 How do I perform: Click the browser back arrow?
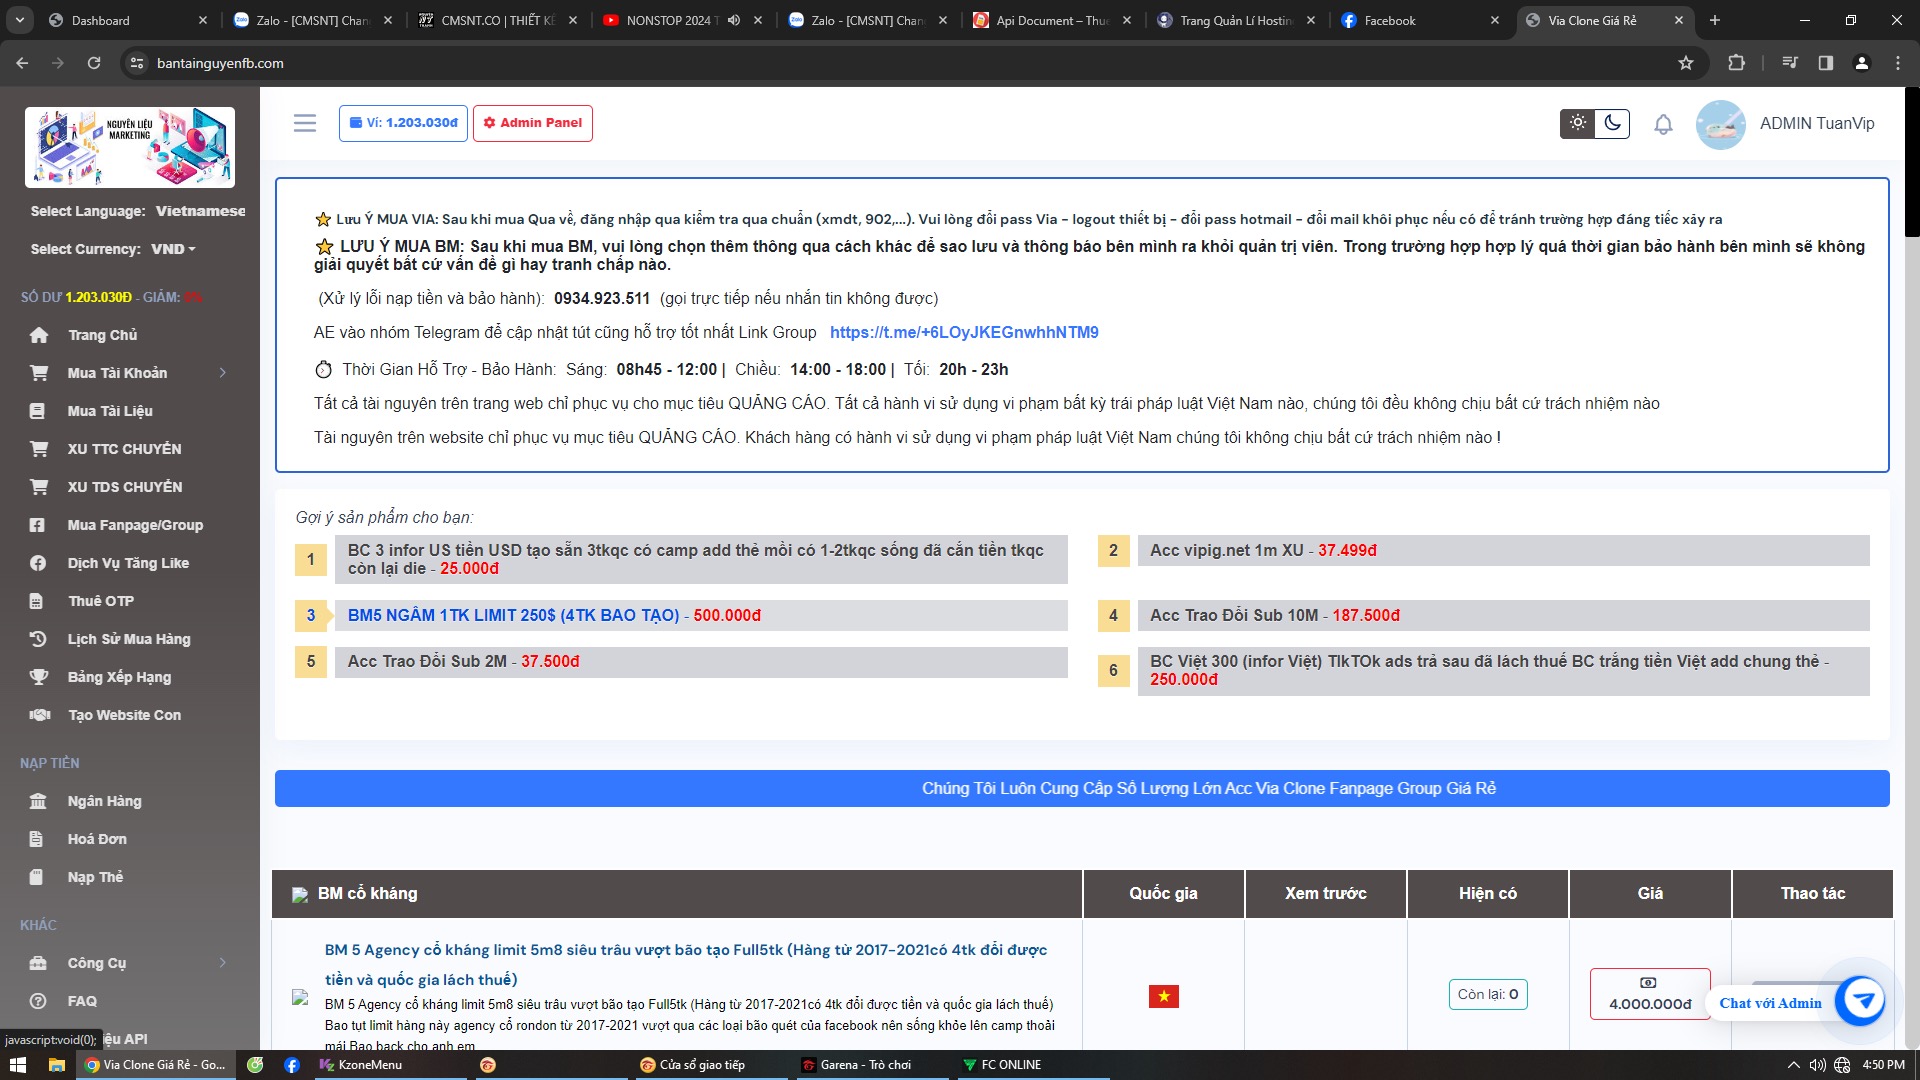(22, 63)
